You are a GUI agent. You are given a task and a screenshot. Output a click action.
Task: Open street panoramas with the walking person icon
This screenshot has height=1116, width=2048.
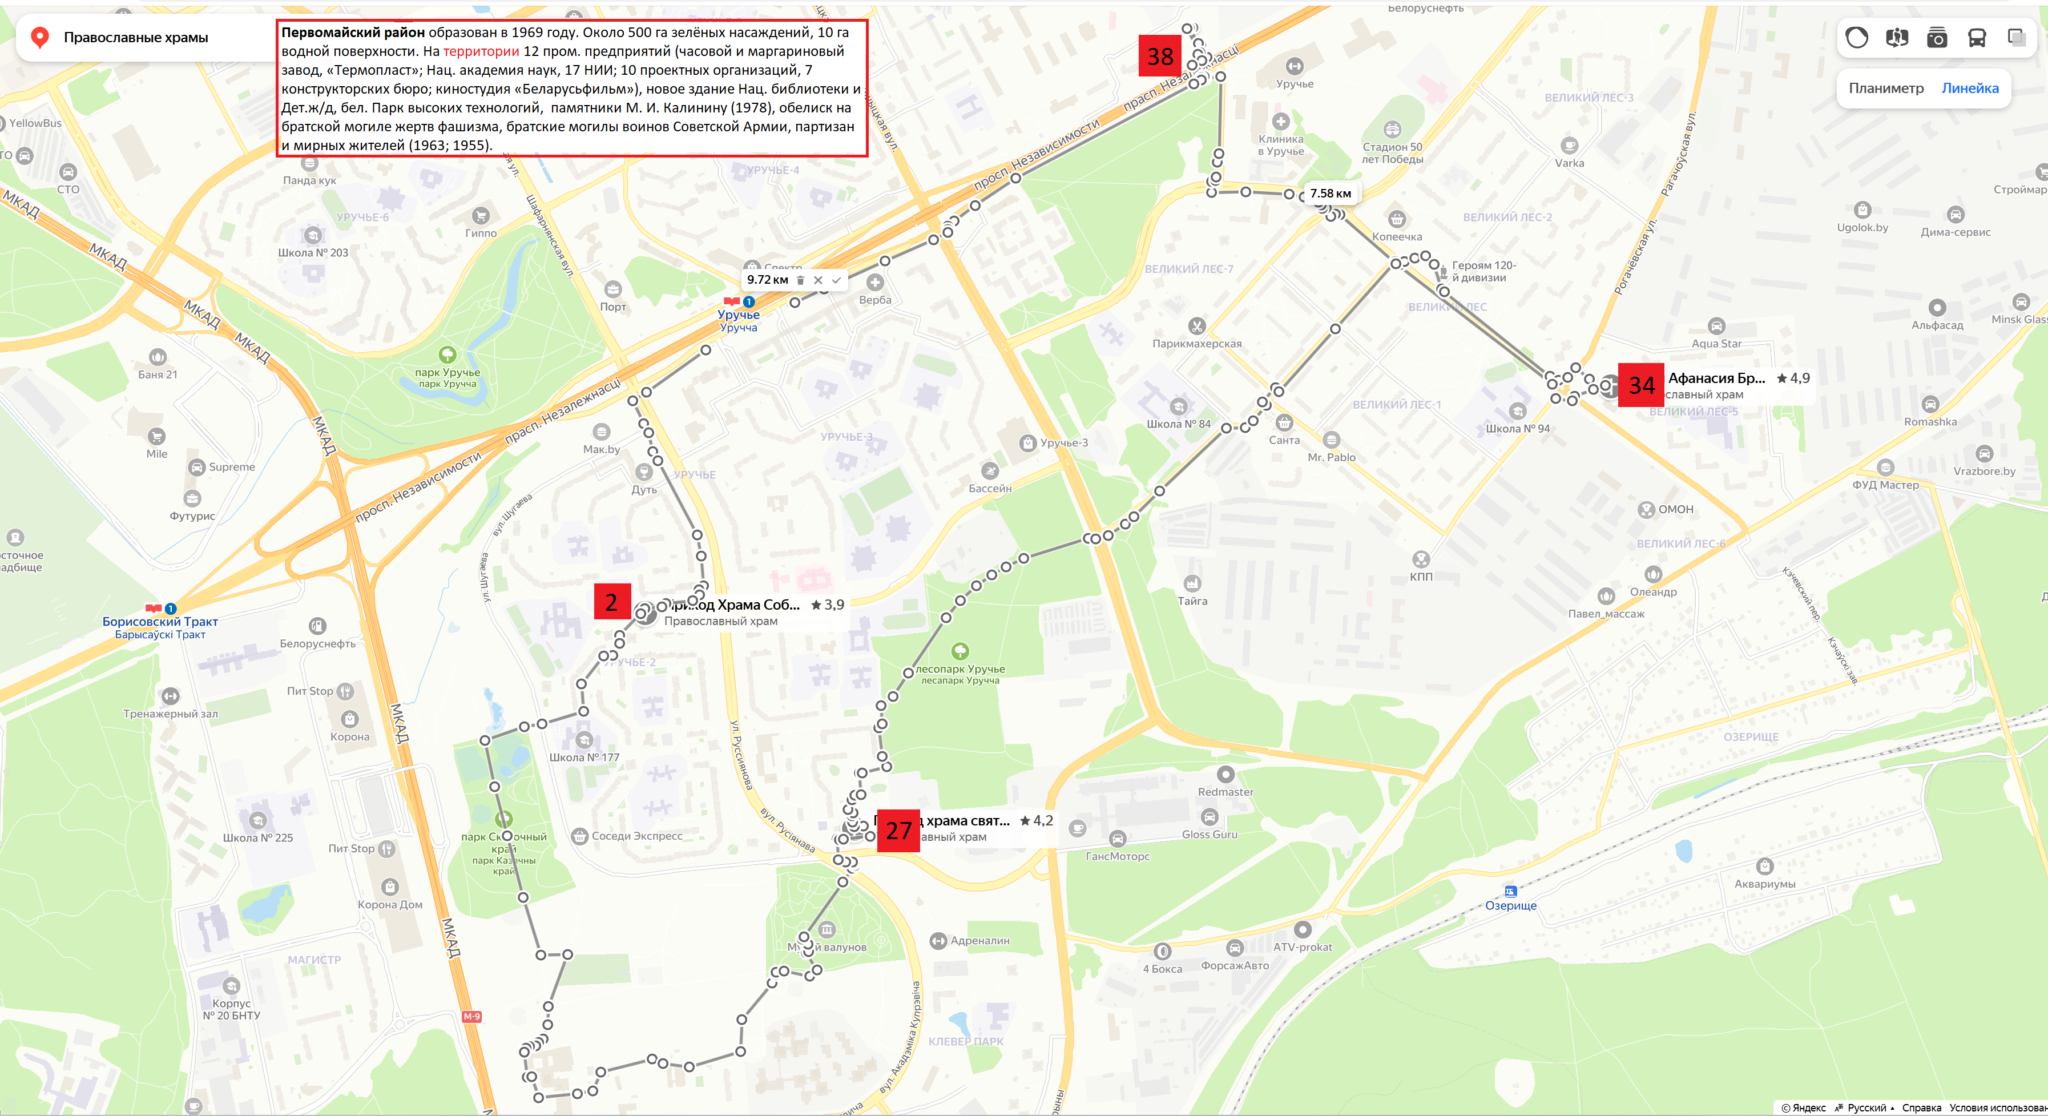(x=1897, y=38)
